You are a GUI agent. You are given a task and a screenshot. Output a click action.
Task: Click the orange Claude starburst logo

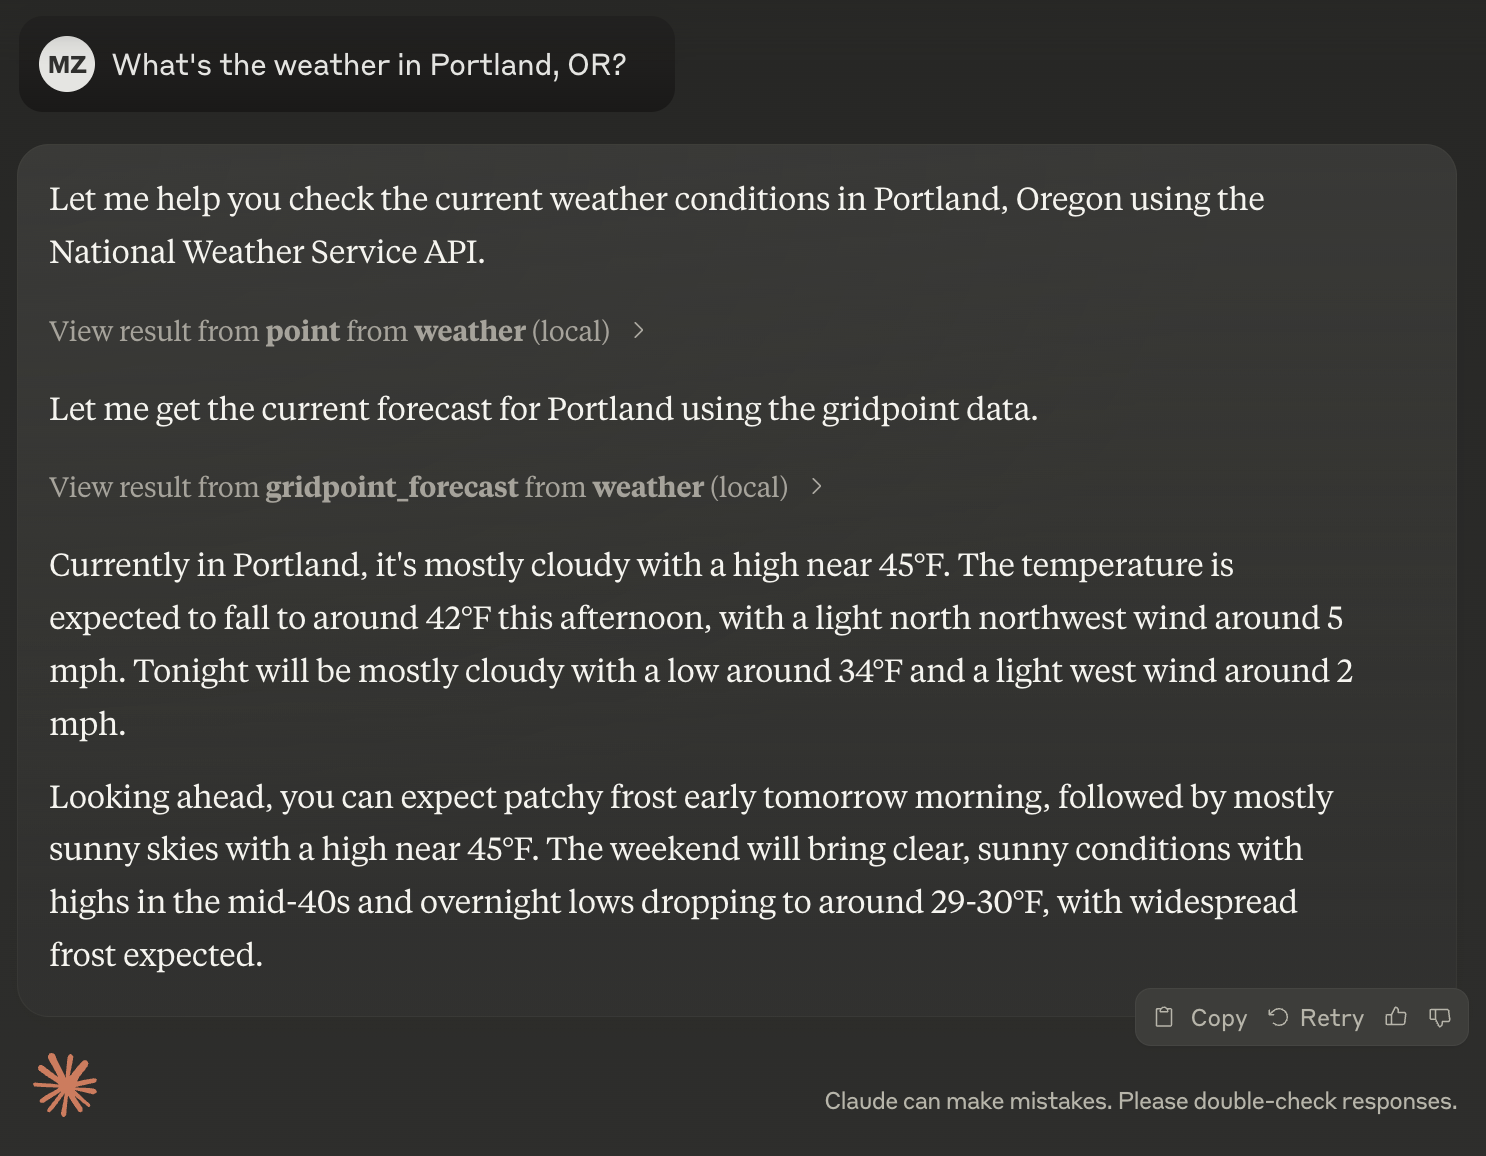pos(65,1085)
